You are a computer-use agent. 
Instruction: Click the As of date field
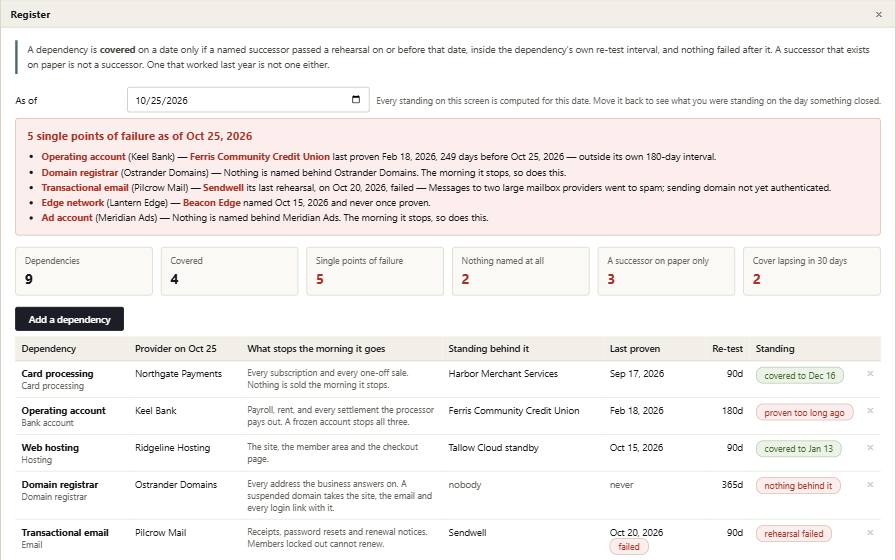(x=248, y=100)
